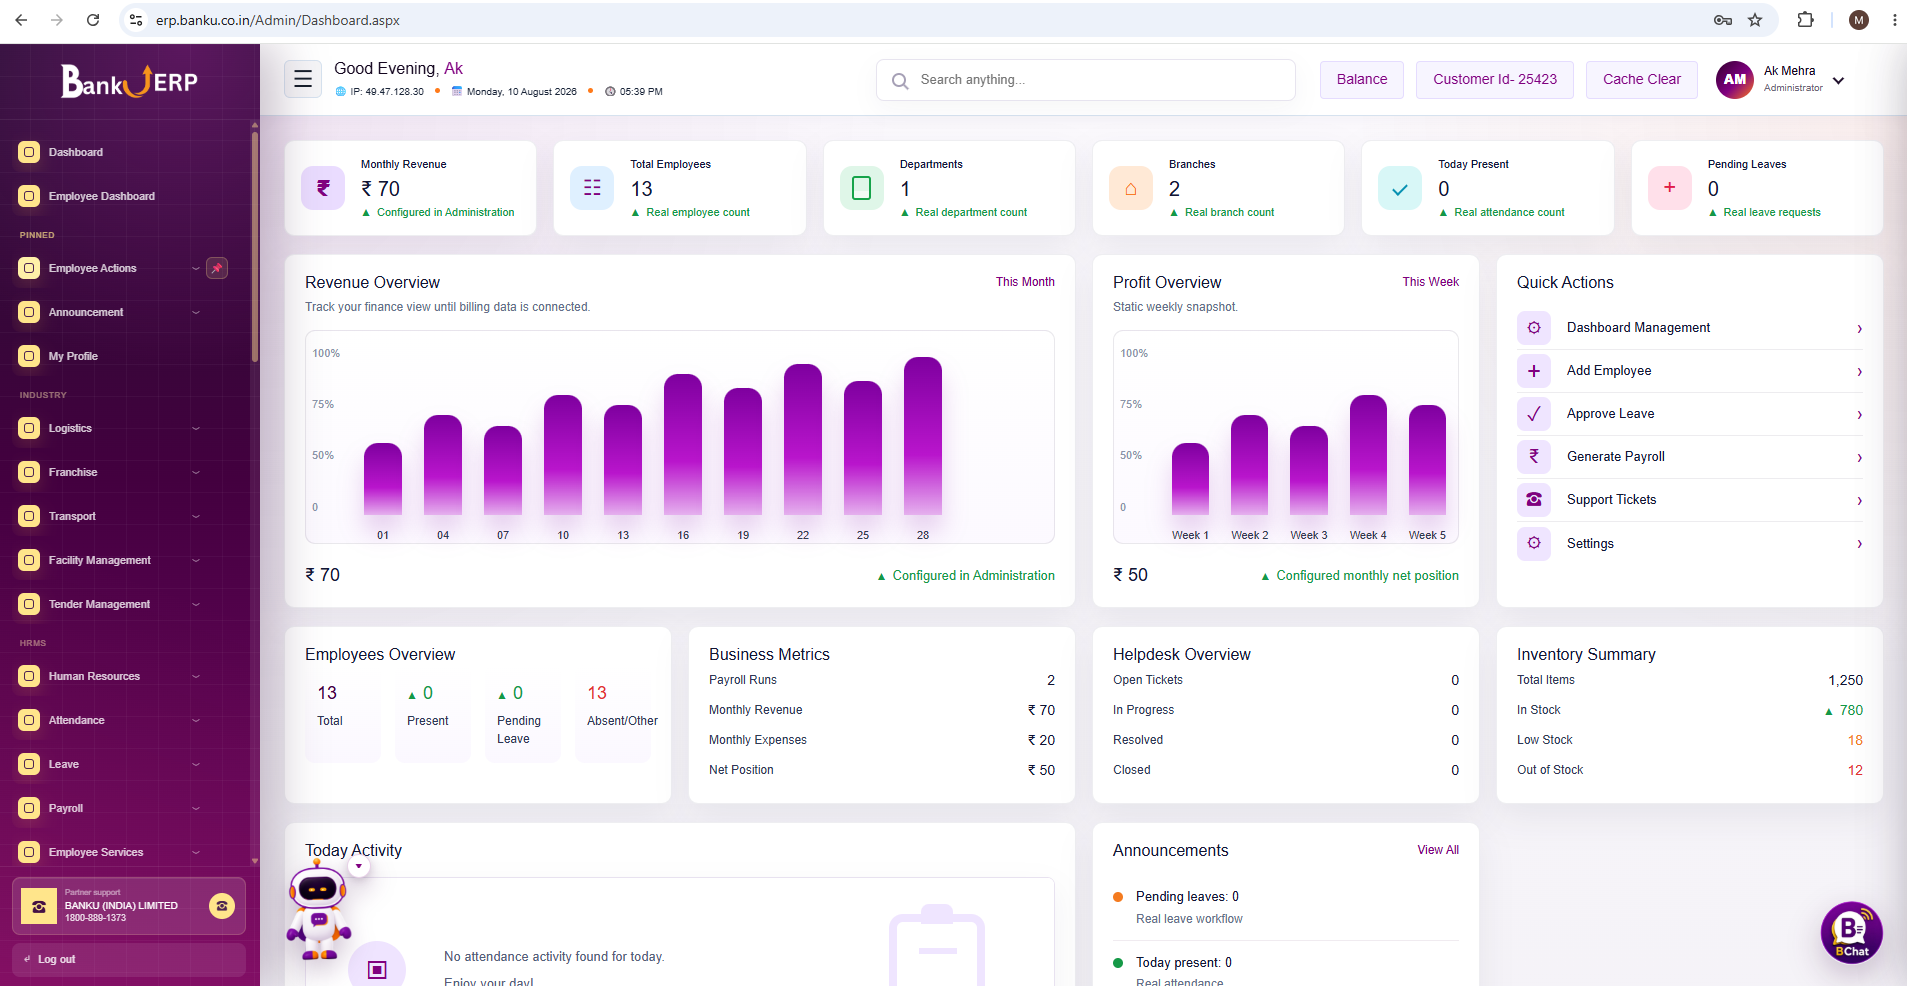
Task: Click This Week in Profit Overview
Action: (1430, 282)
